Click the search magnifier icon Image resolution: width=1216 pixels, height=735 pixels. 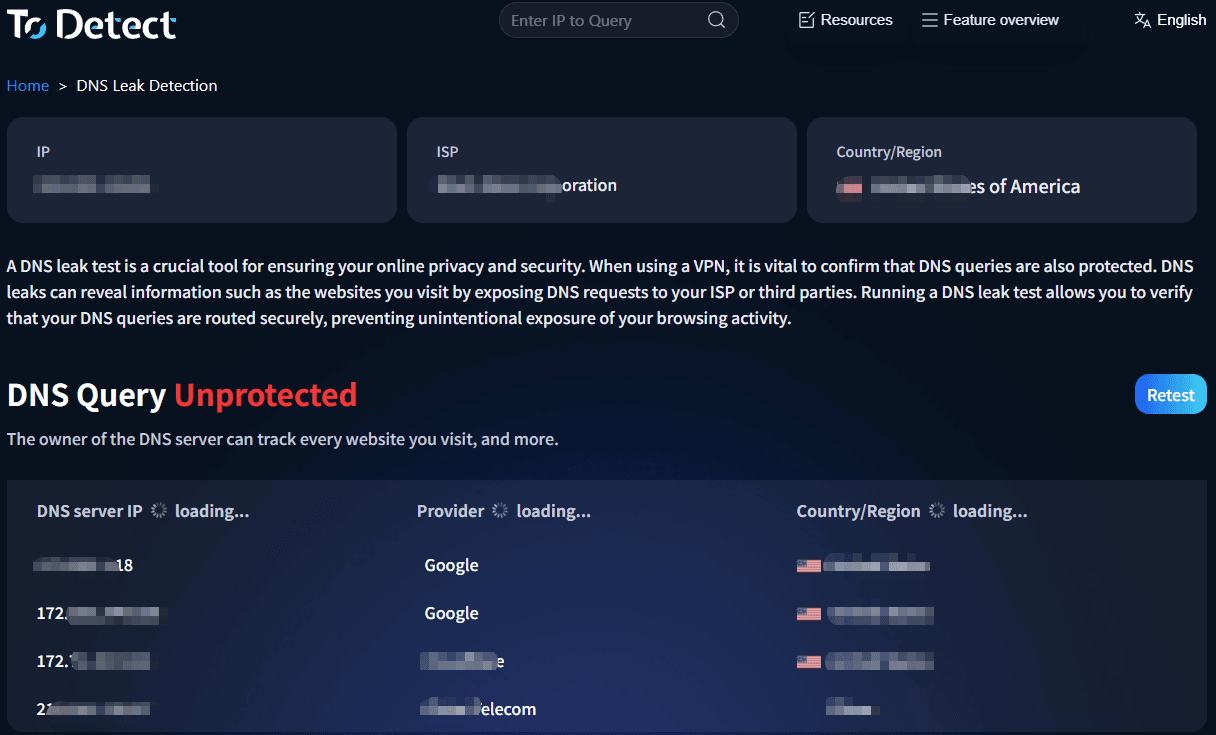[x=716, y=20]
